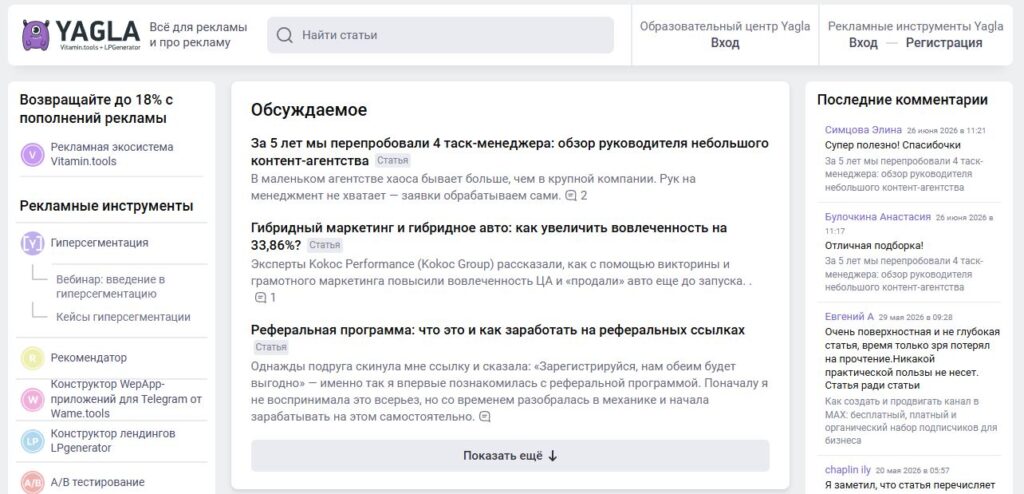Viewport: 1024px width, 494px height.
Task: Open the Регистрация link
Action: point(944,43)
